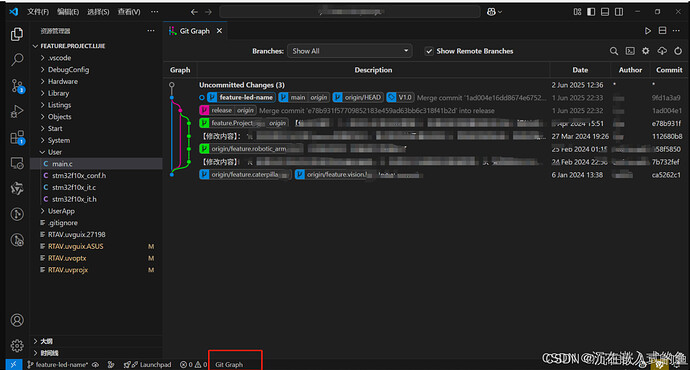
Task: Click Git Graph button in status bar
Action: tap(229, 364)
